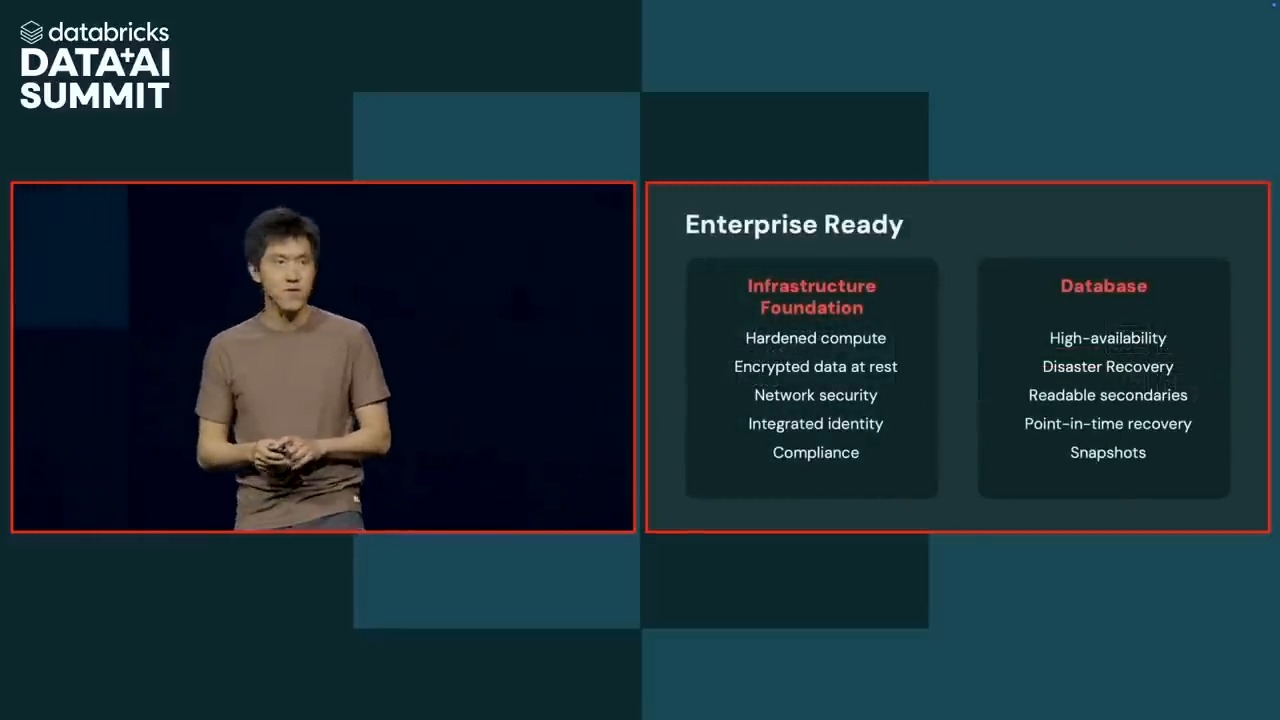This screenshot has width=1280, height=720.
Task: Click the Compliance item
Action: click(x=815, y=452)
